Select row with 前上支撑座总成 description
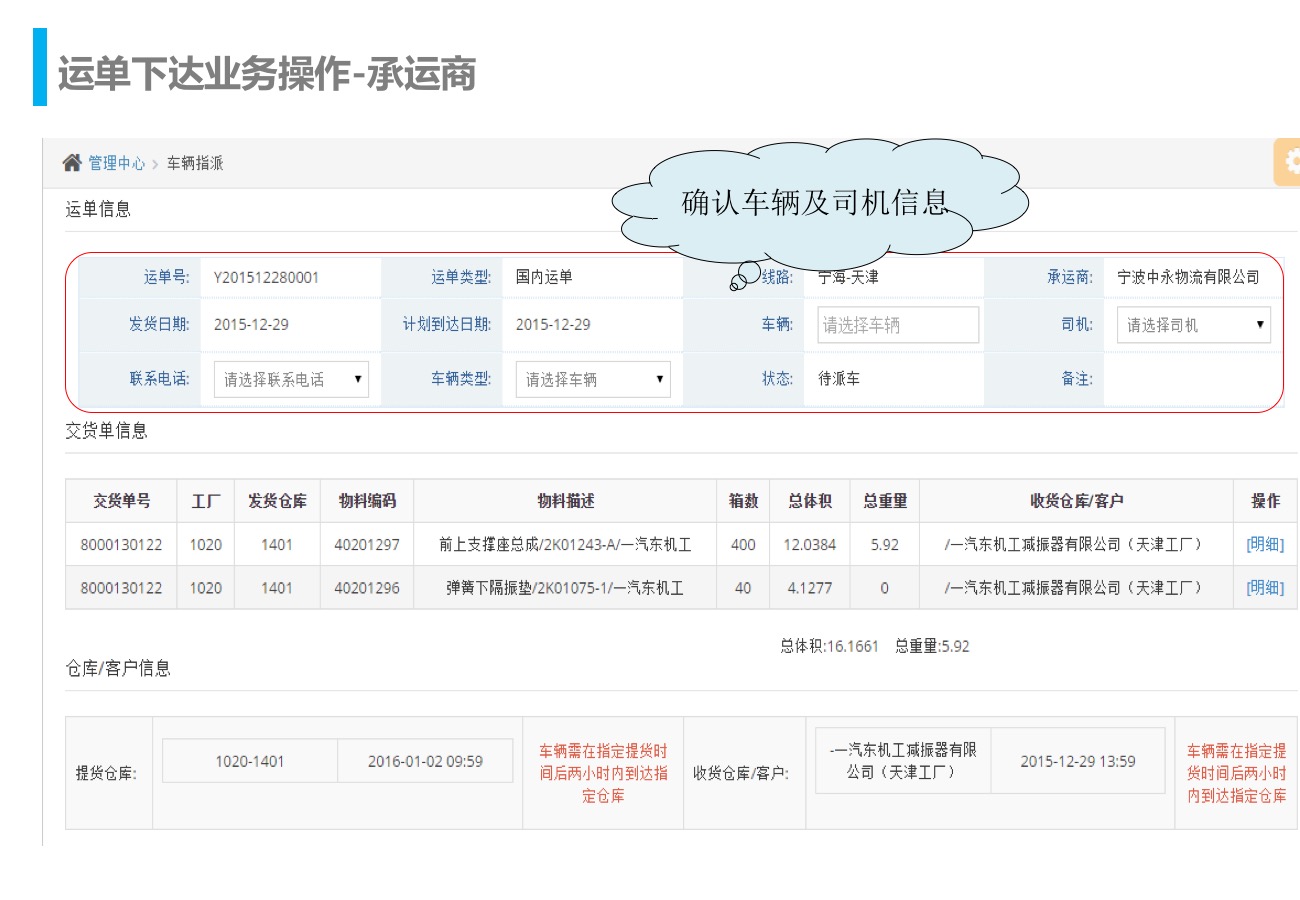The width and height of the screenshot is (1300, 900). 565,545
